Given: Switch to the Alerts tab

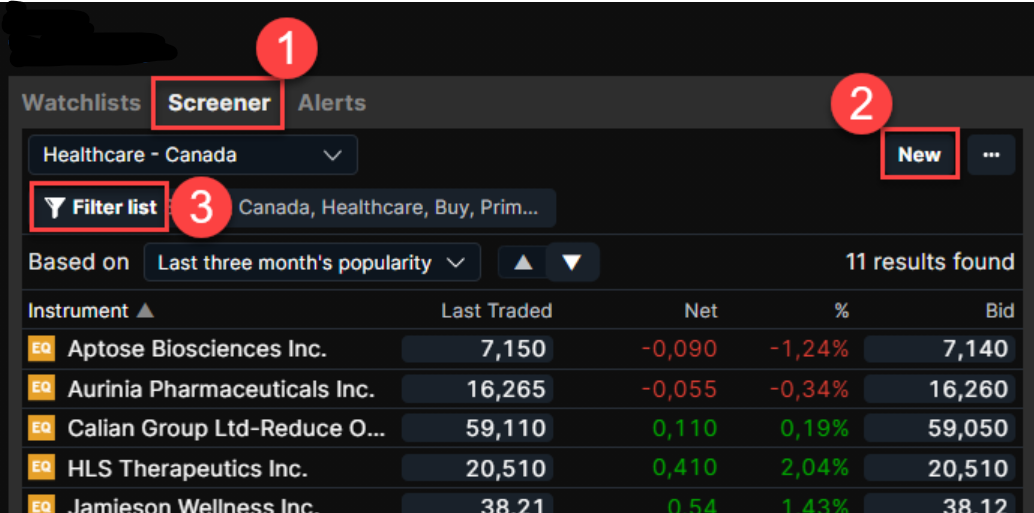Looking at the screenshot, I should click(x=332, y=103).
